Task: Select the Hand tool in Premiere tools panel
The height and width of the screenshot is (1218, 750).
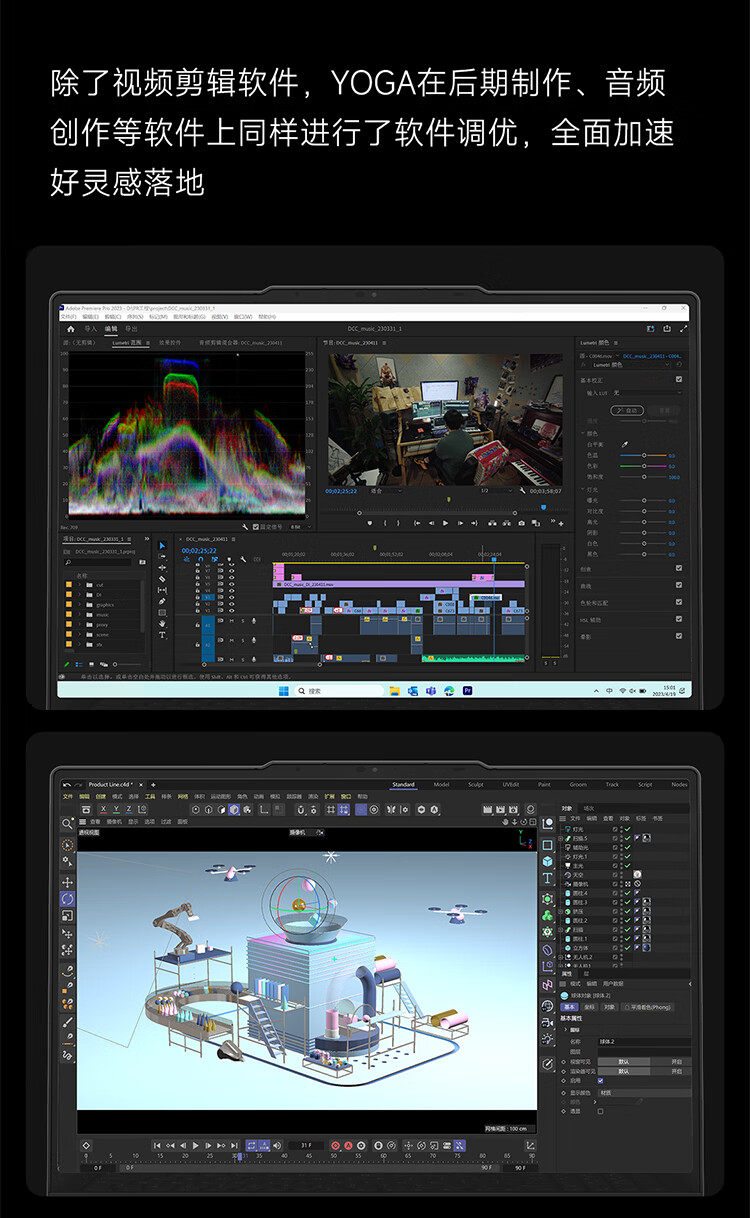Action: [x=162, y=623]
